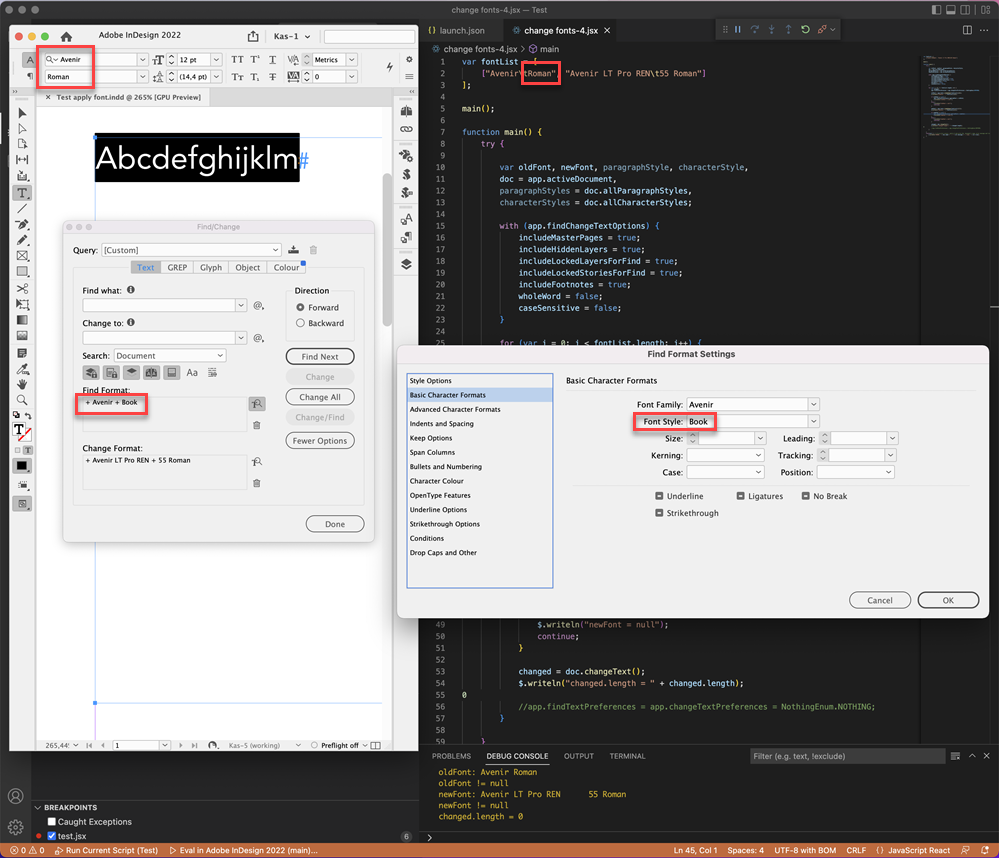Click Done in the Find/Change dialog
Image resolution: width=1000 pixels, height=858 pixels.
335,524
